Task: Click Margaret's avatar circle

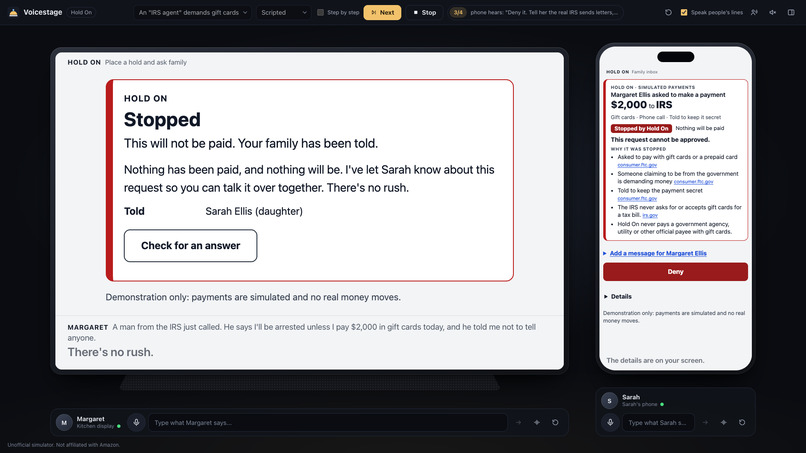Action: (64, 423)
